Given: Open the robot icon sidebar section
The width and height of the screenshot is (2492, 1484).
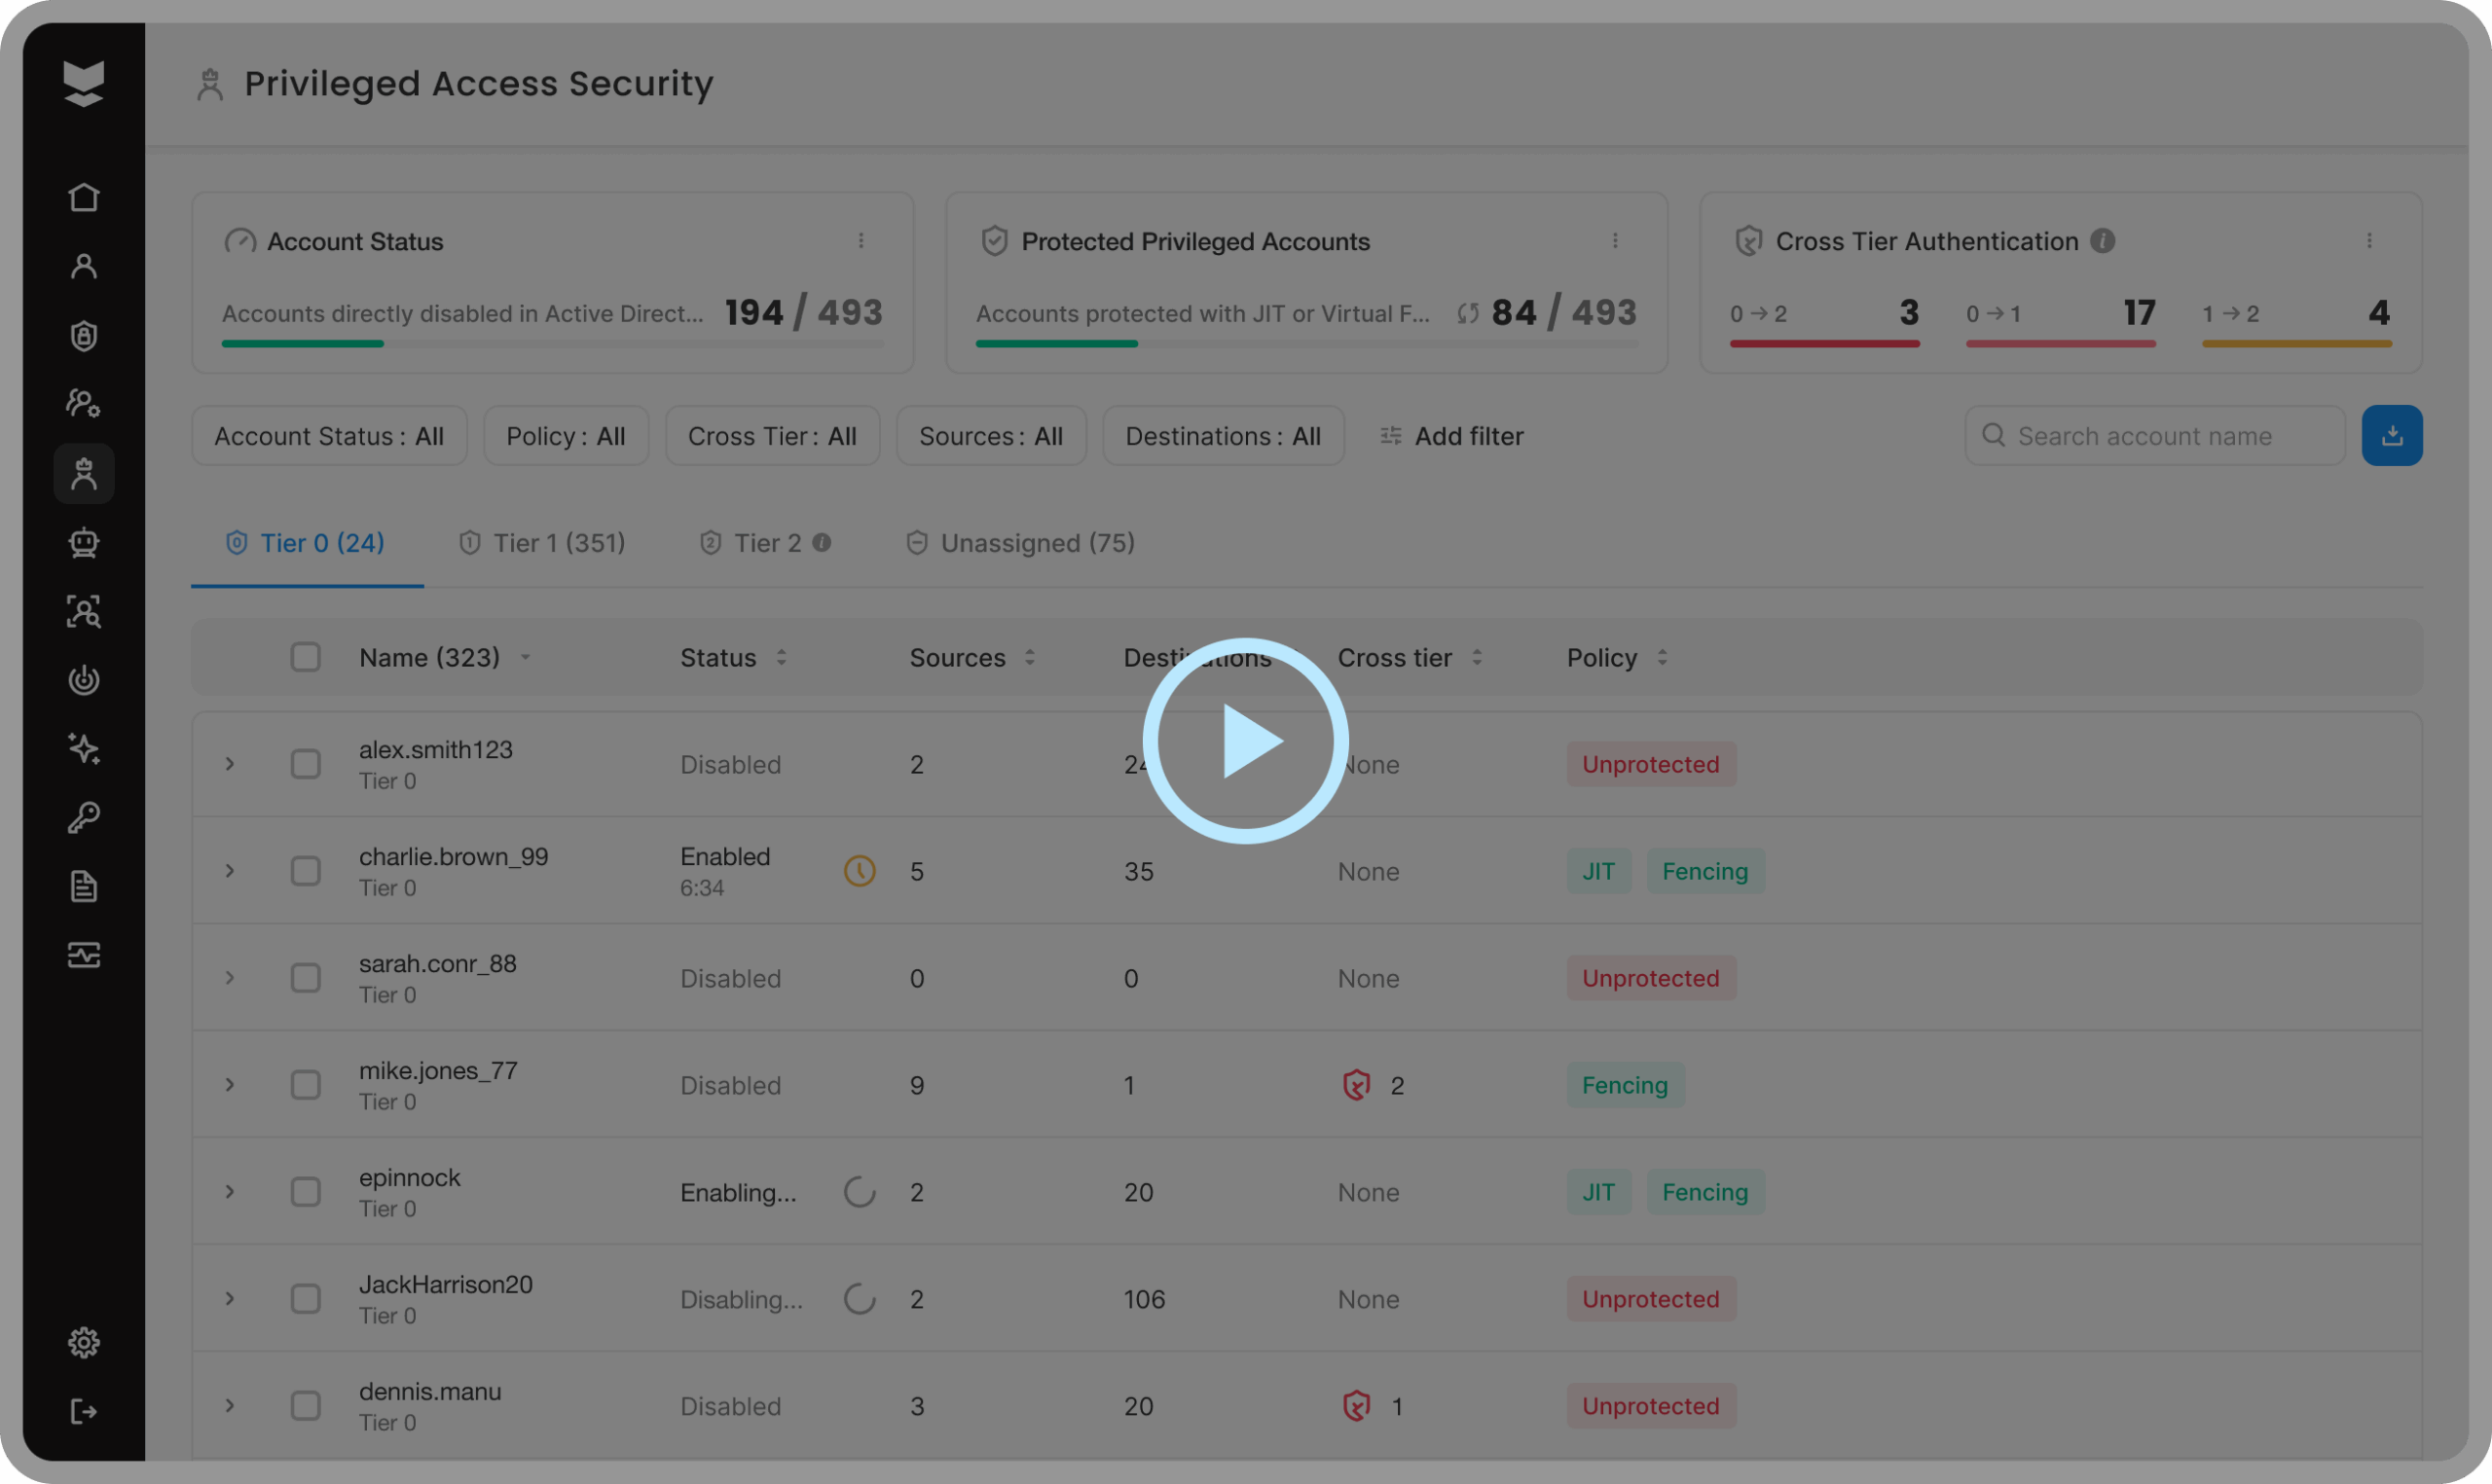Looking at the screenshot, I should click(x=84, y=542).
